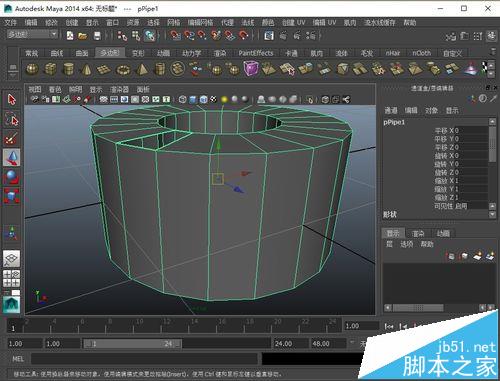500x381 pixels.
Task: Toggle wireframe cube display in viewport toolbar
Action: [182, 99]
